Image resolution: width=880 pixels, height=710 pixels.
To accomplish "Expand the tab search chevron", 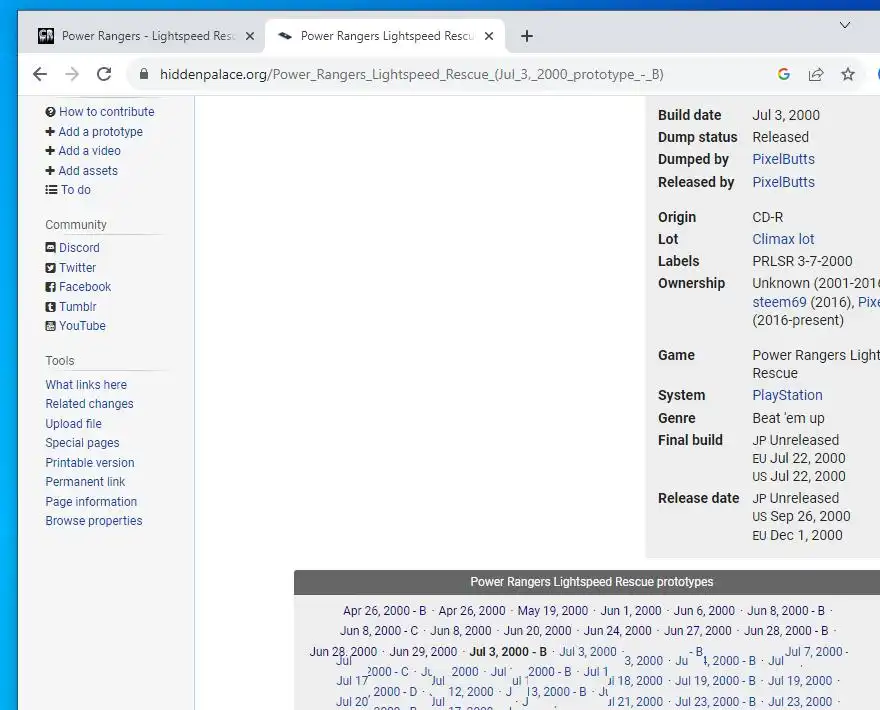I will pyautogui.click(x=845, y=25).
